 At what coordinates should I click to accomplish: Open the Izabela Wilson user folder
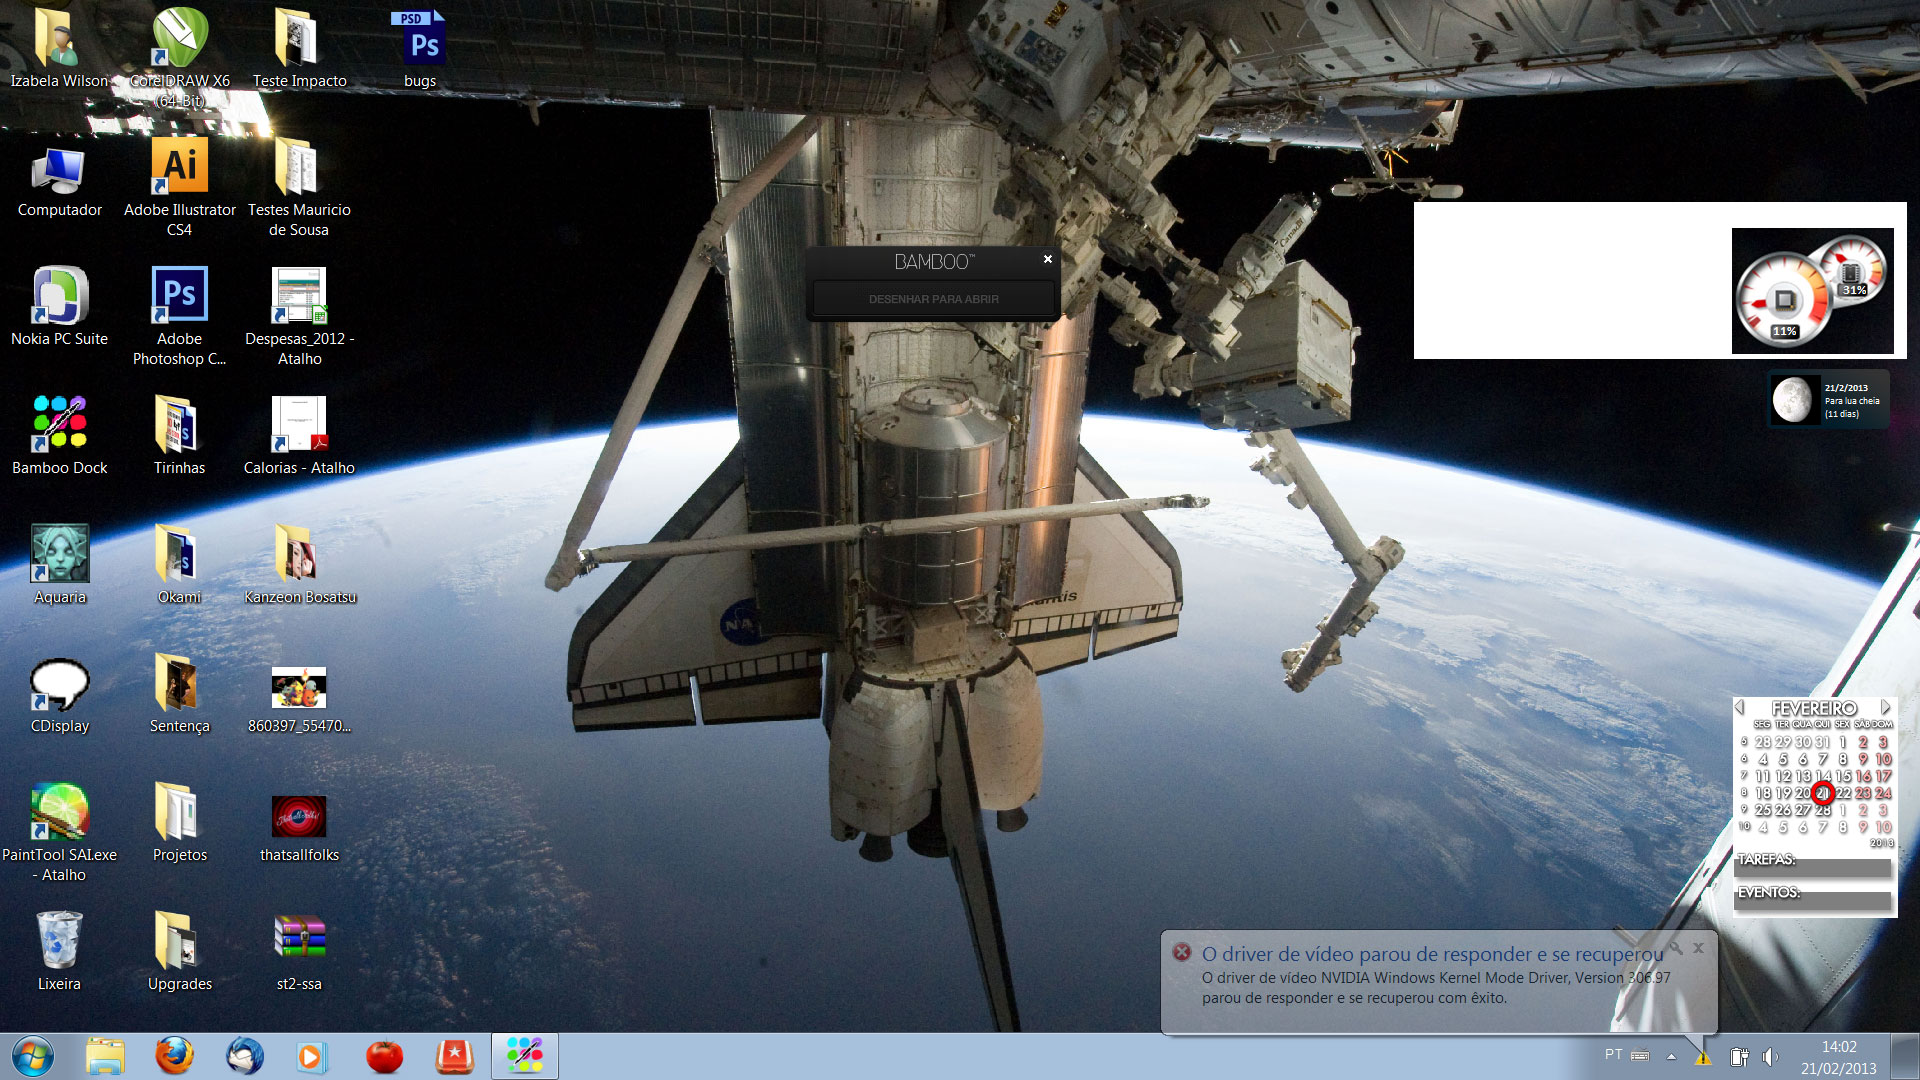click(59, 48)
